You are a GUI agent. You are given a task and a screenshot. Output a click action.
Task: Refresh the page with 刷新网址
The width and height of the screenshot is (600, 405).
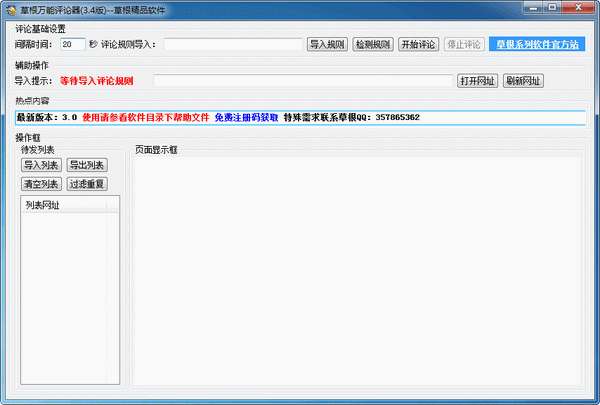tap(526, 81)
